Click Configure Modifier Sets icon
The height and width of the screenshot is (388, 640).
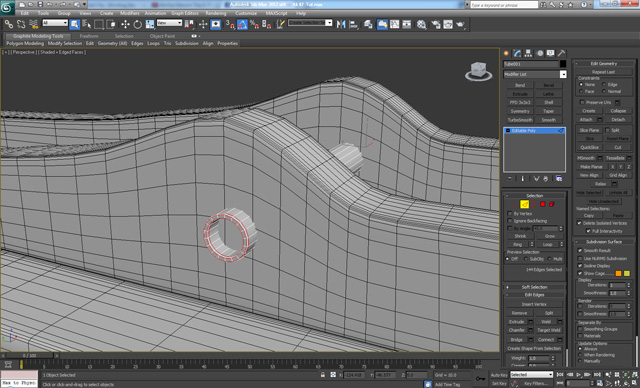pos(559,179)
